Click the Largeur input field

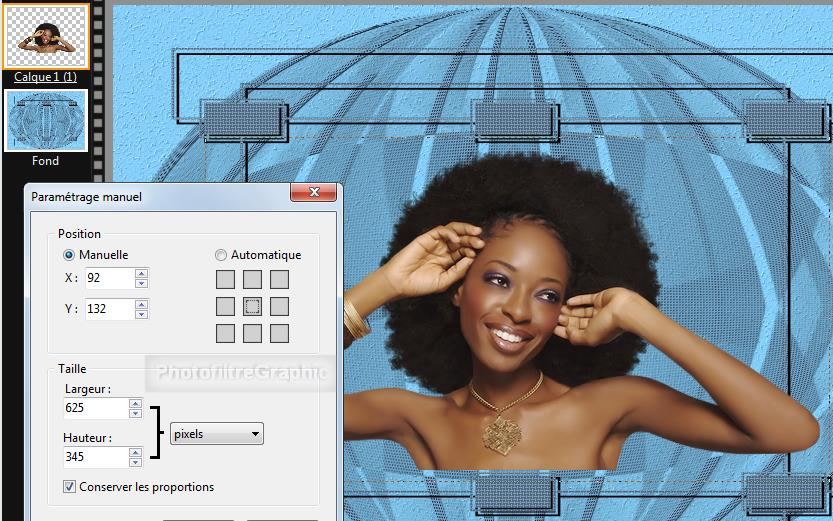[94, 408]
